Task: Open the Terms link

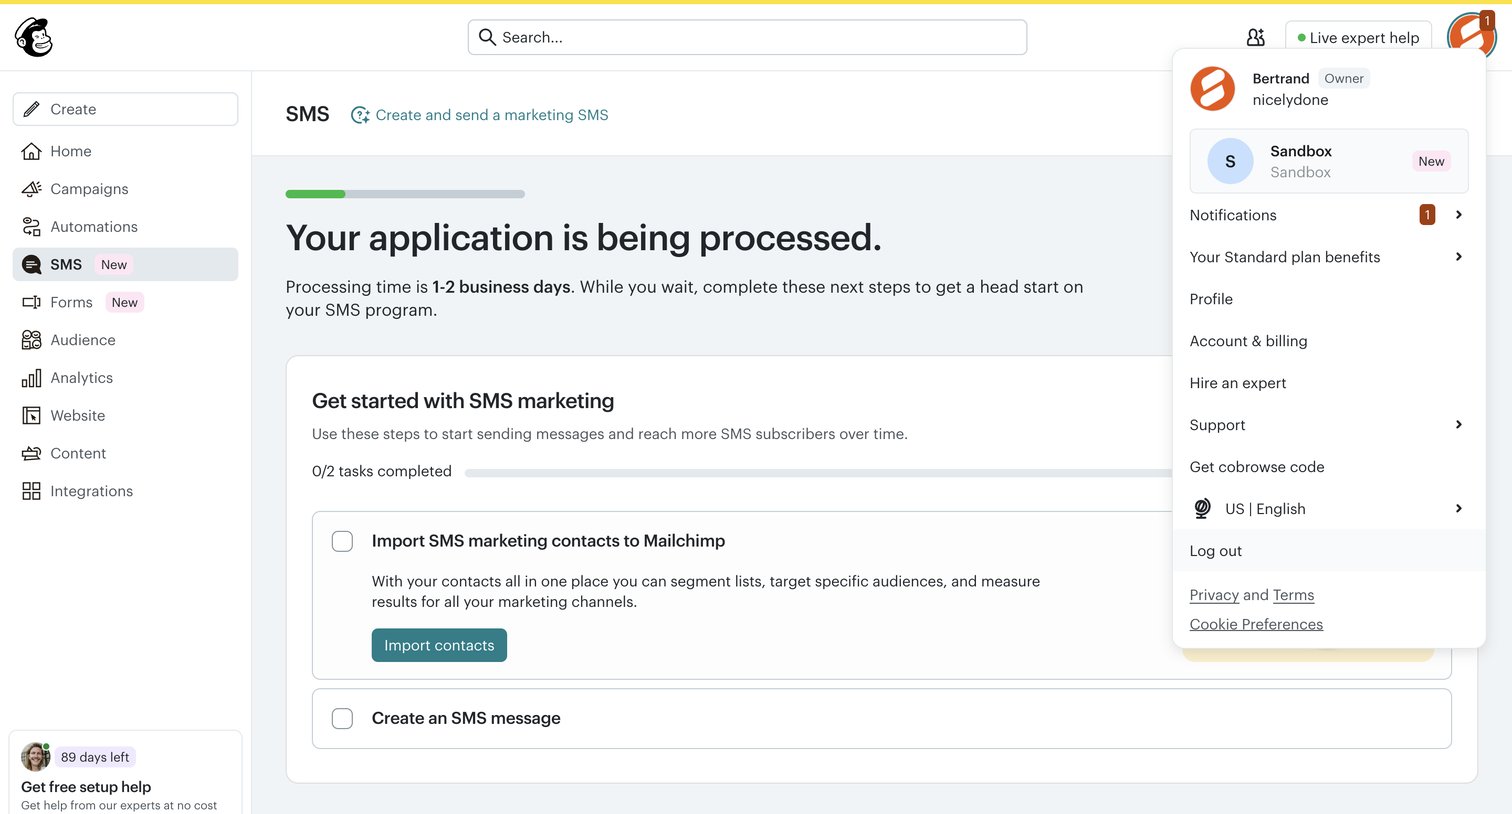Action: click(x=1293, y=595)
